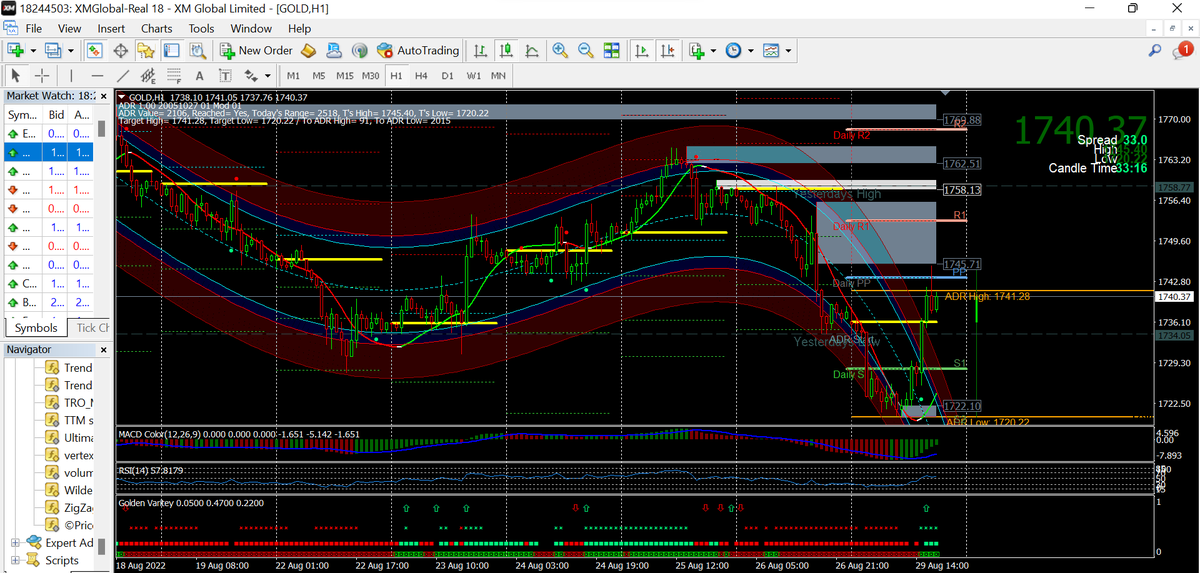Open the Periods clock button
The width and height of the screenshot is (1200, 573).
(733, 50)
